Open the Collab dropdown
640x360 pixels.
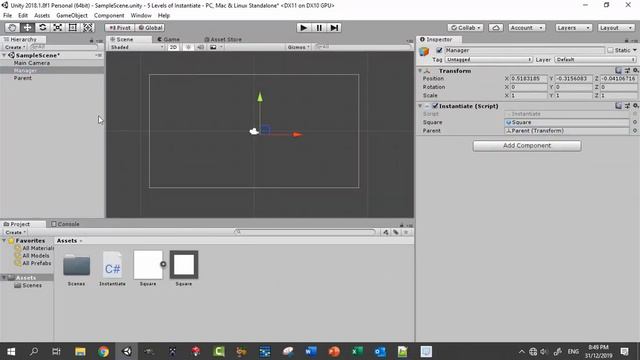(x=465, y=27)
